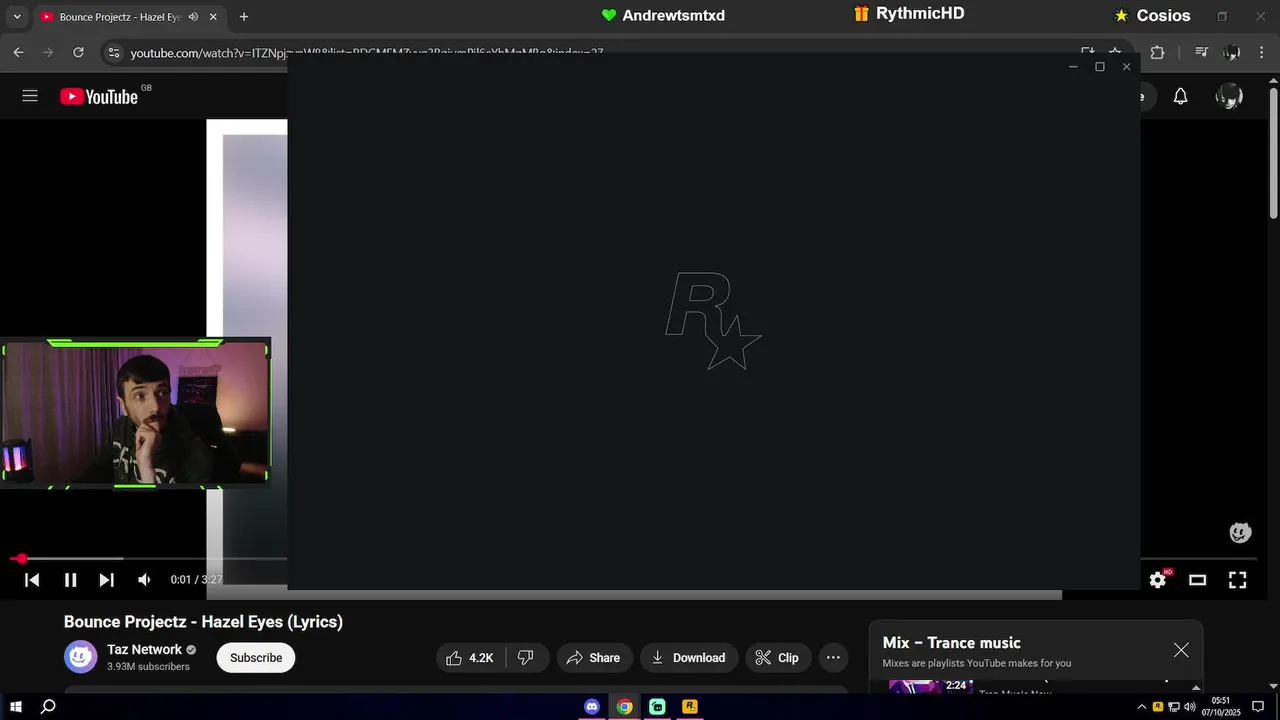The width and height of the screenshot is (1280, 720).
Task: Open the Windows Start menu
Action: (16, 706)
